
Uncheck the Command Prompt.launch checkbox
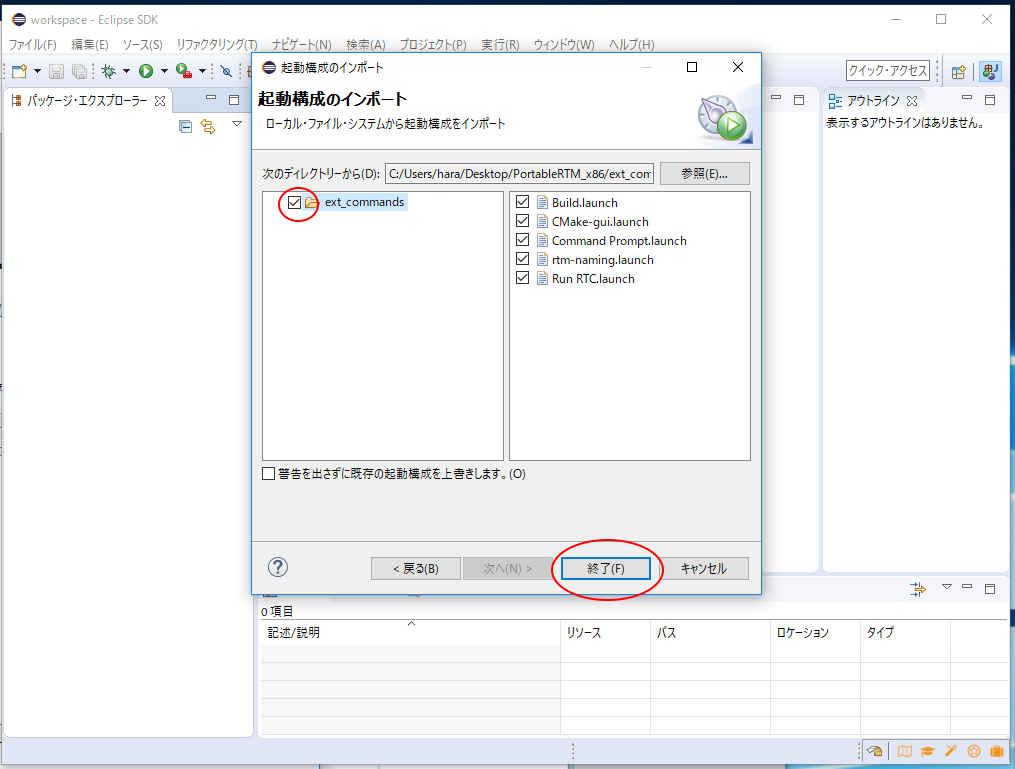coord(522,240)
